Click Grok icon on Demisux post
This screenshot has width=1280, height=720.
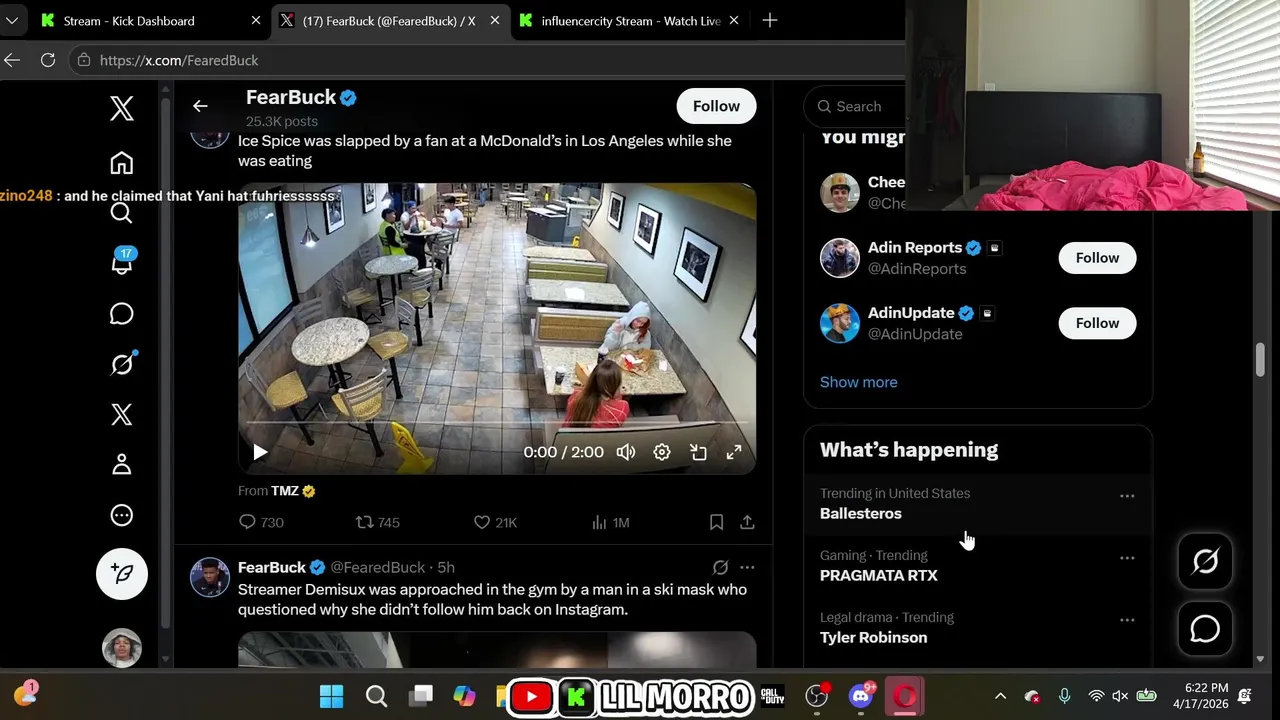720,567
